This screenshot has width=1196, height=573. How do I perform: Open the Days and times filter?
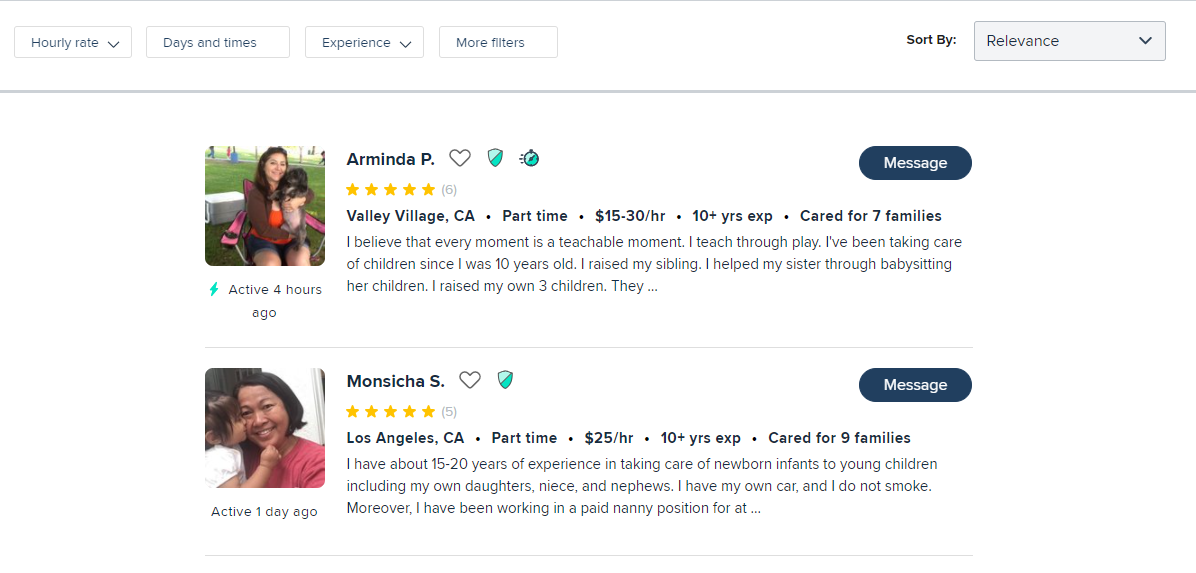coord(217,43)
